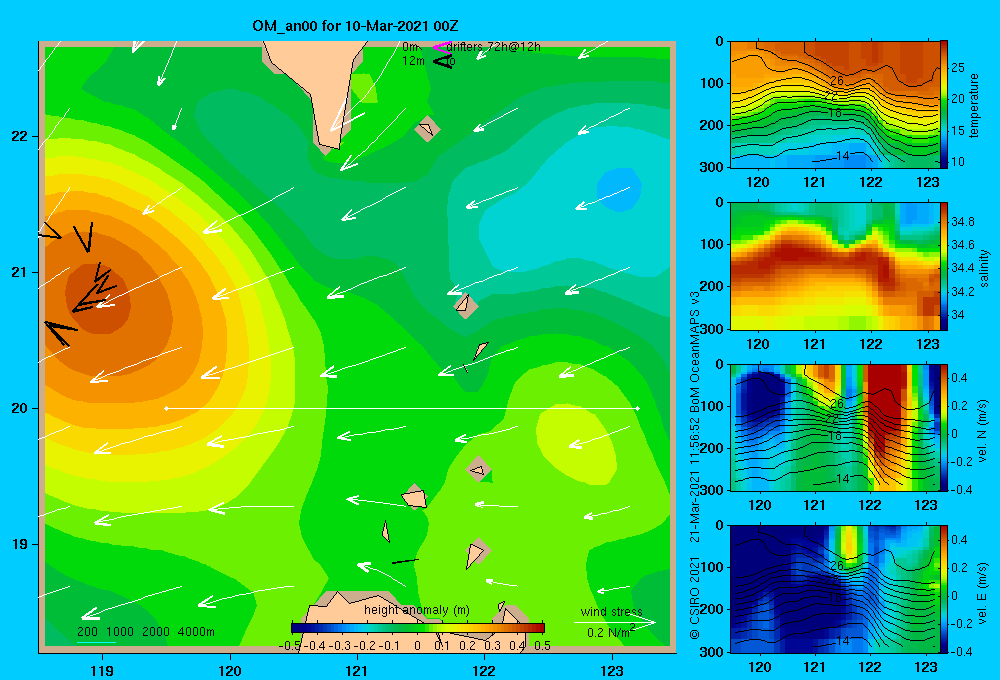
Task: Click the height anomaly color bar
Action: [x=418, y=627]
